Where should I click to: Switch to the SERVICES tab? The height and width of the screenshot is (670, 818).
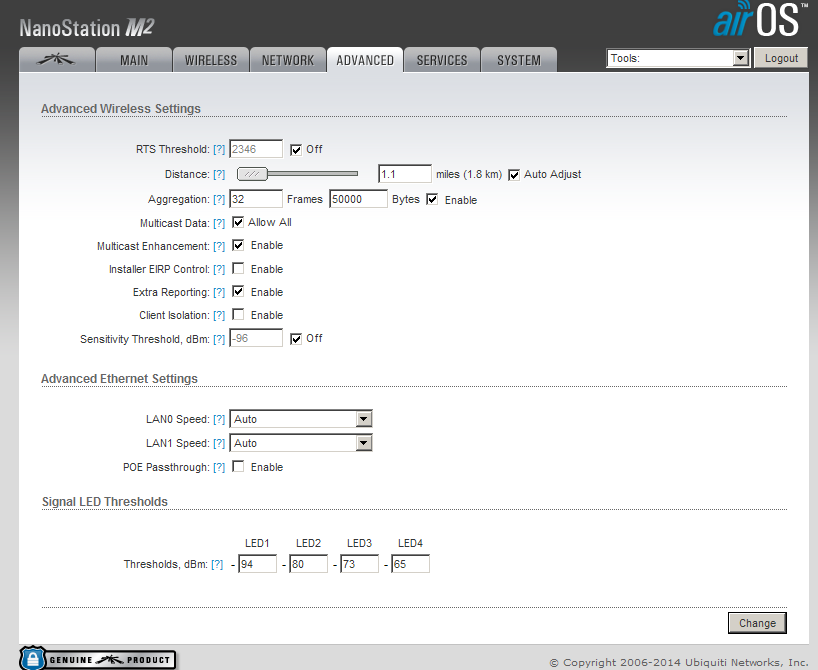pos(442,60)
